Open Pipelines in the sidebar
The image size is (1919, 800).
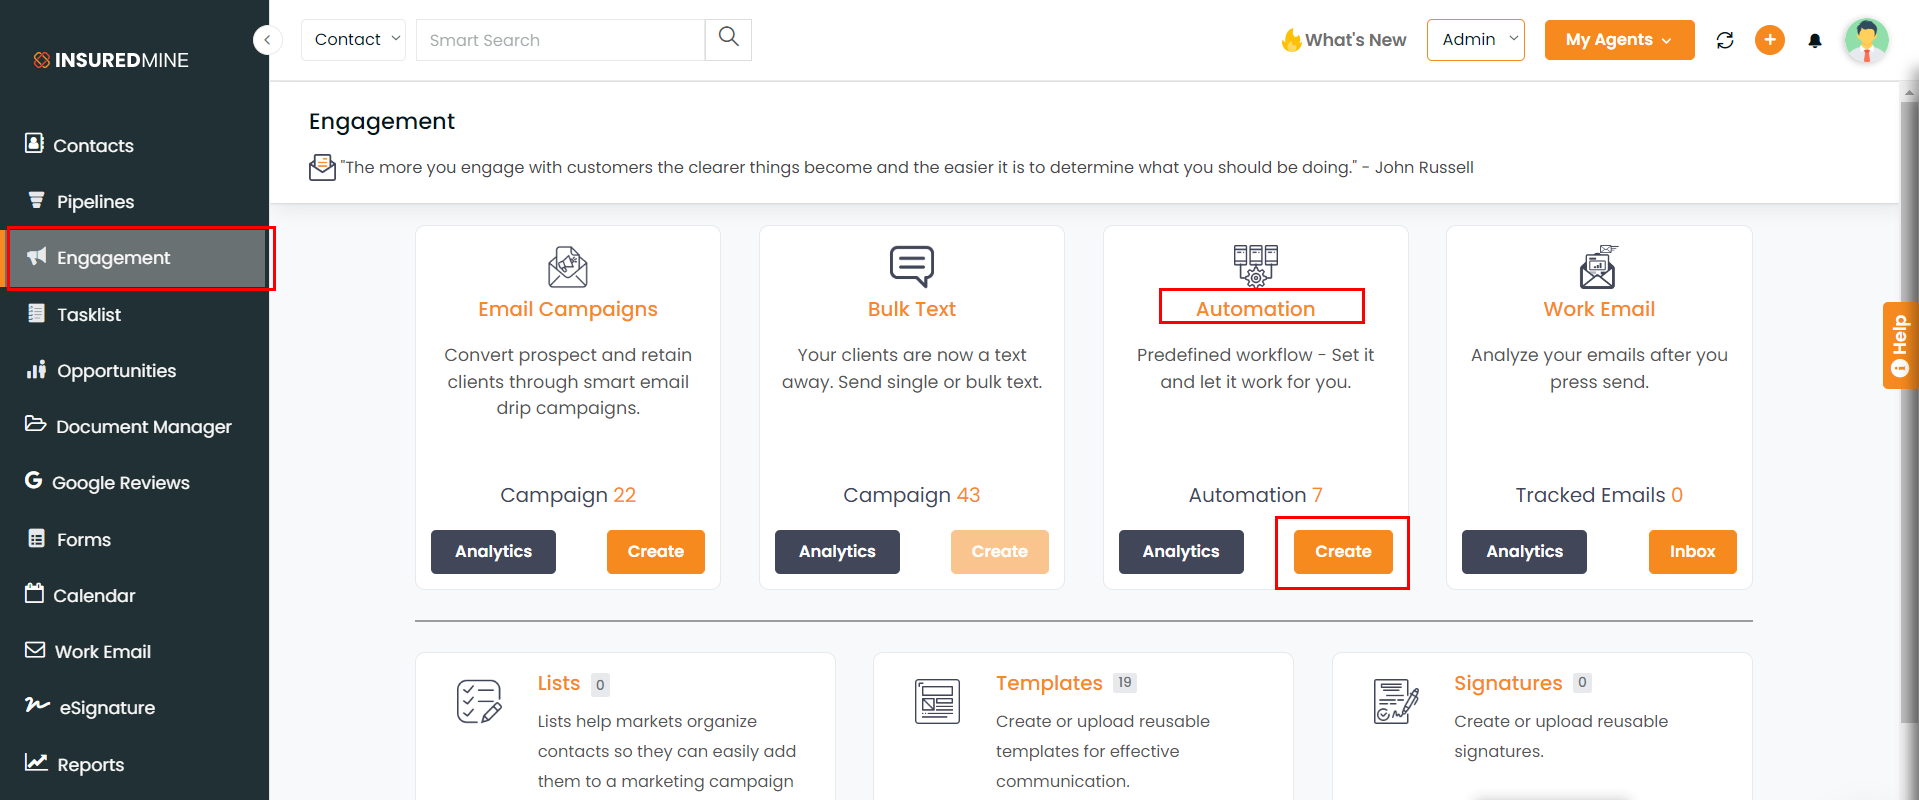pyautogui.click(x=95, y=201)
